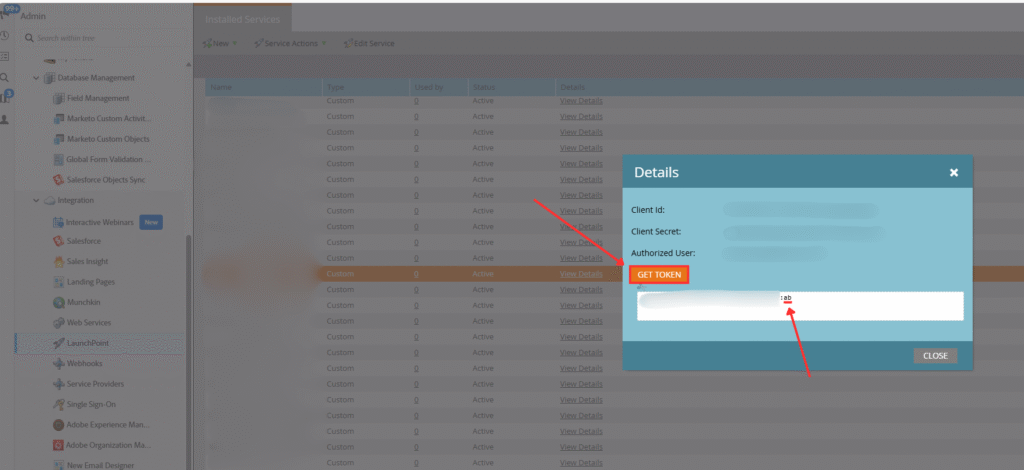The height and width of the screenshot is (470, 1024).
Task: Open LaunchPoint in the admin tree
Action: point(88,343)
